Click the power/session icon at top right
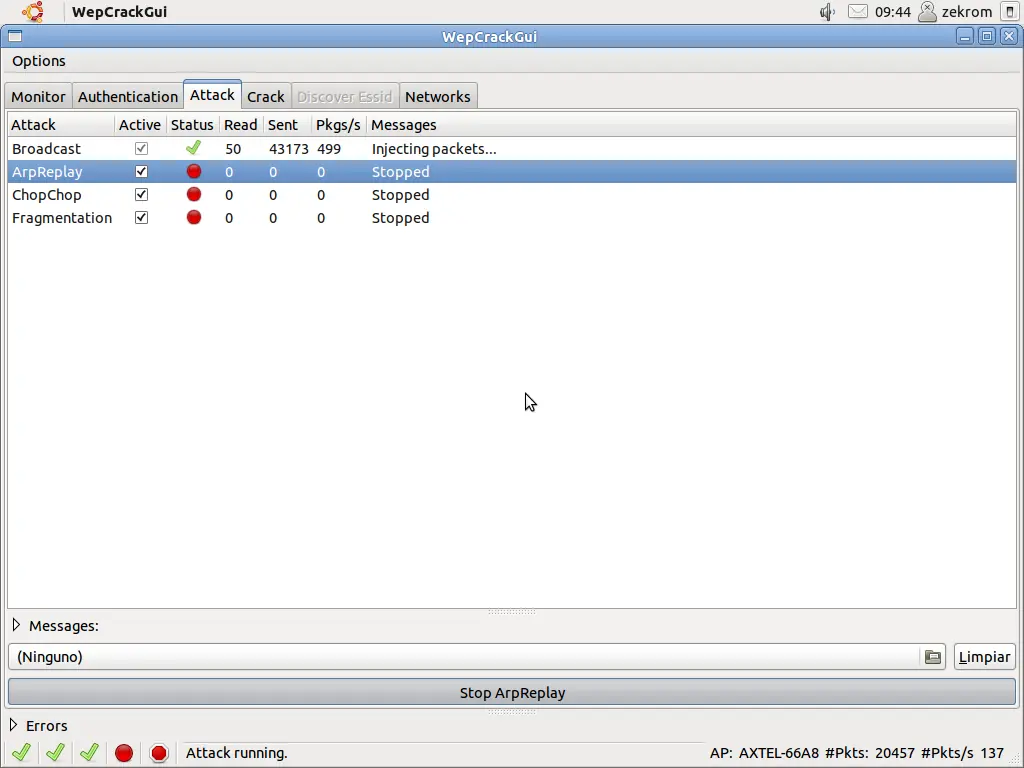 coord(1010,12)
